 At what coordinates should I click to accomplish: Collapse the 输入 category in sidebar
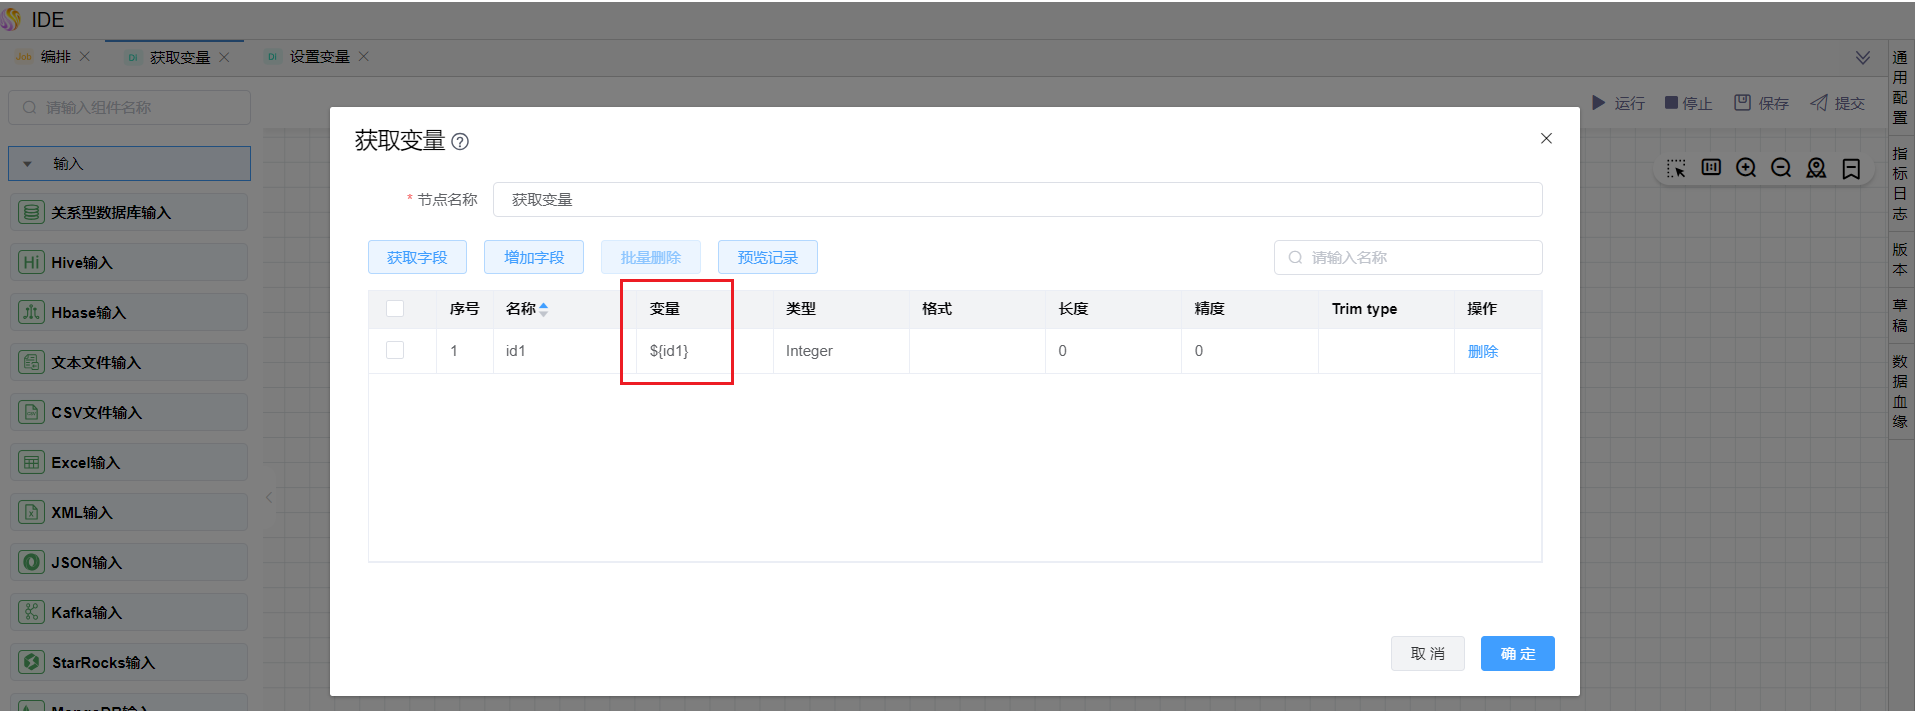(x=28, y=164)
